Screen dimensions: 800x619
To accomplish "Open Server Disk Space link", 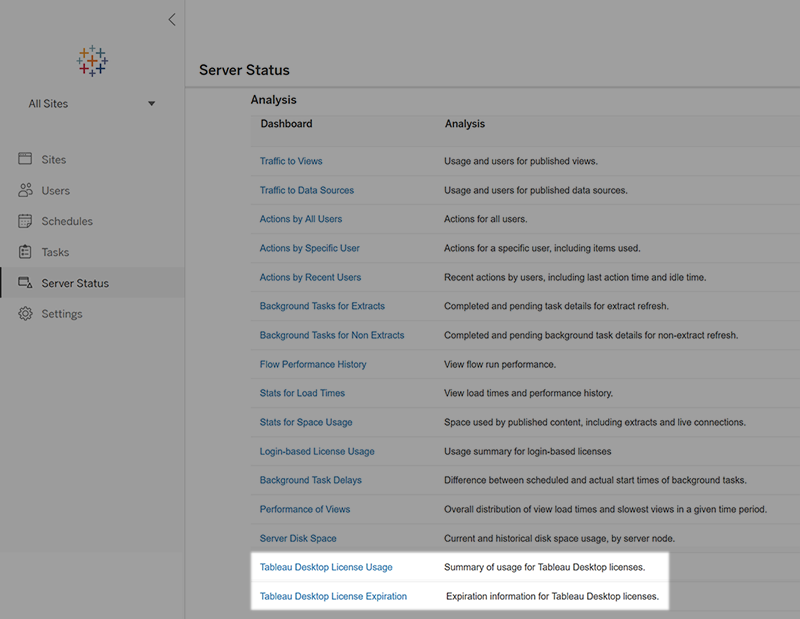I will (298, 538).
